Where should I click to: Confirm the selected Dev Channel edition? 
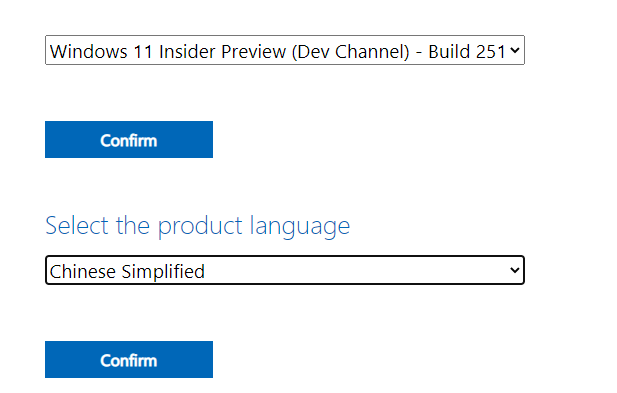click(x=129, y=140)
